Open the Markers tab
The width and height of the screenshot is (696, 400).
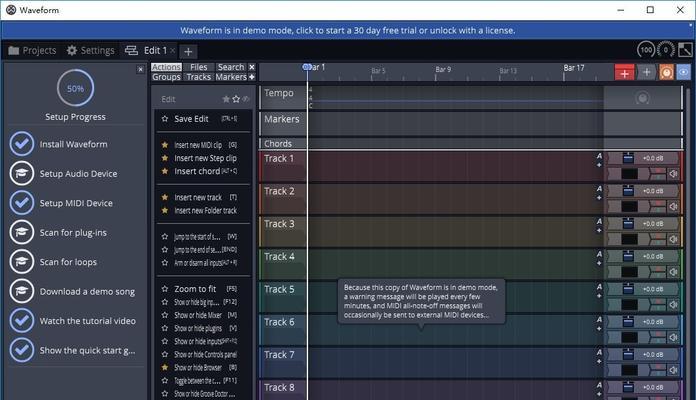[231, 77]
